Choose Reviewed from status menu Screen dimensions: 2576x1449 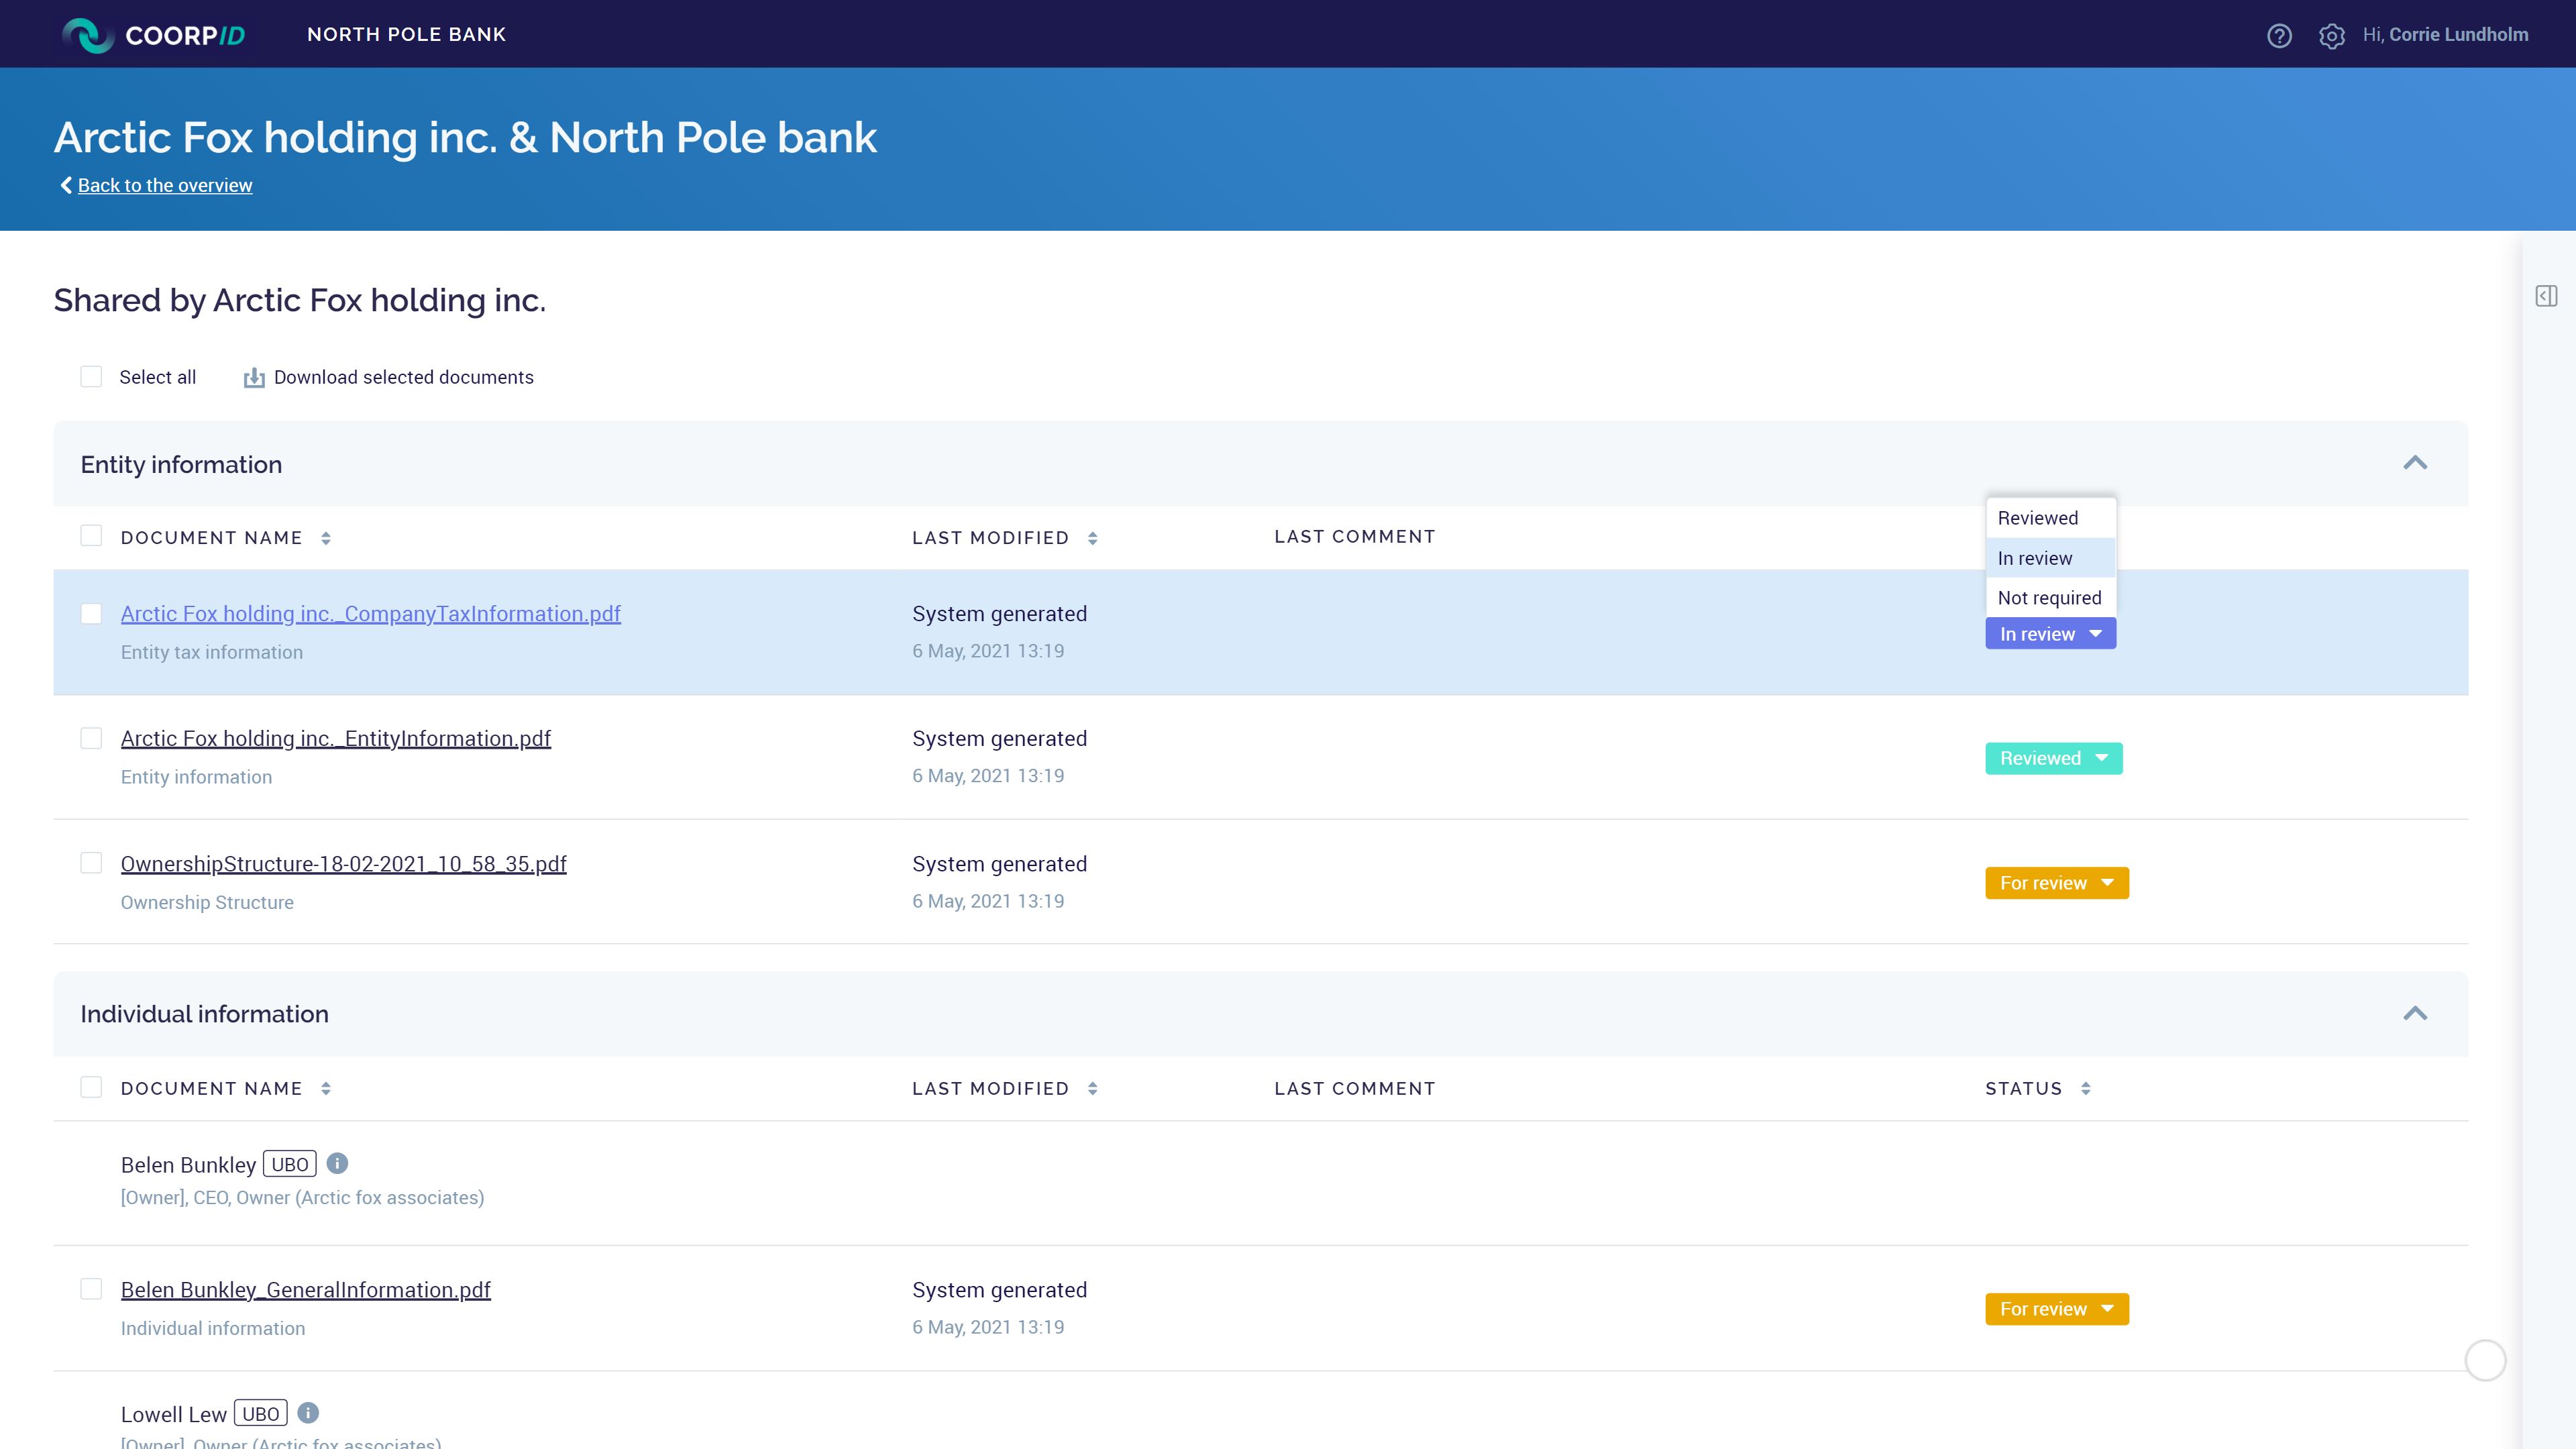coord(2050,518)
